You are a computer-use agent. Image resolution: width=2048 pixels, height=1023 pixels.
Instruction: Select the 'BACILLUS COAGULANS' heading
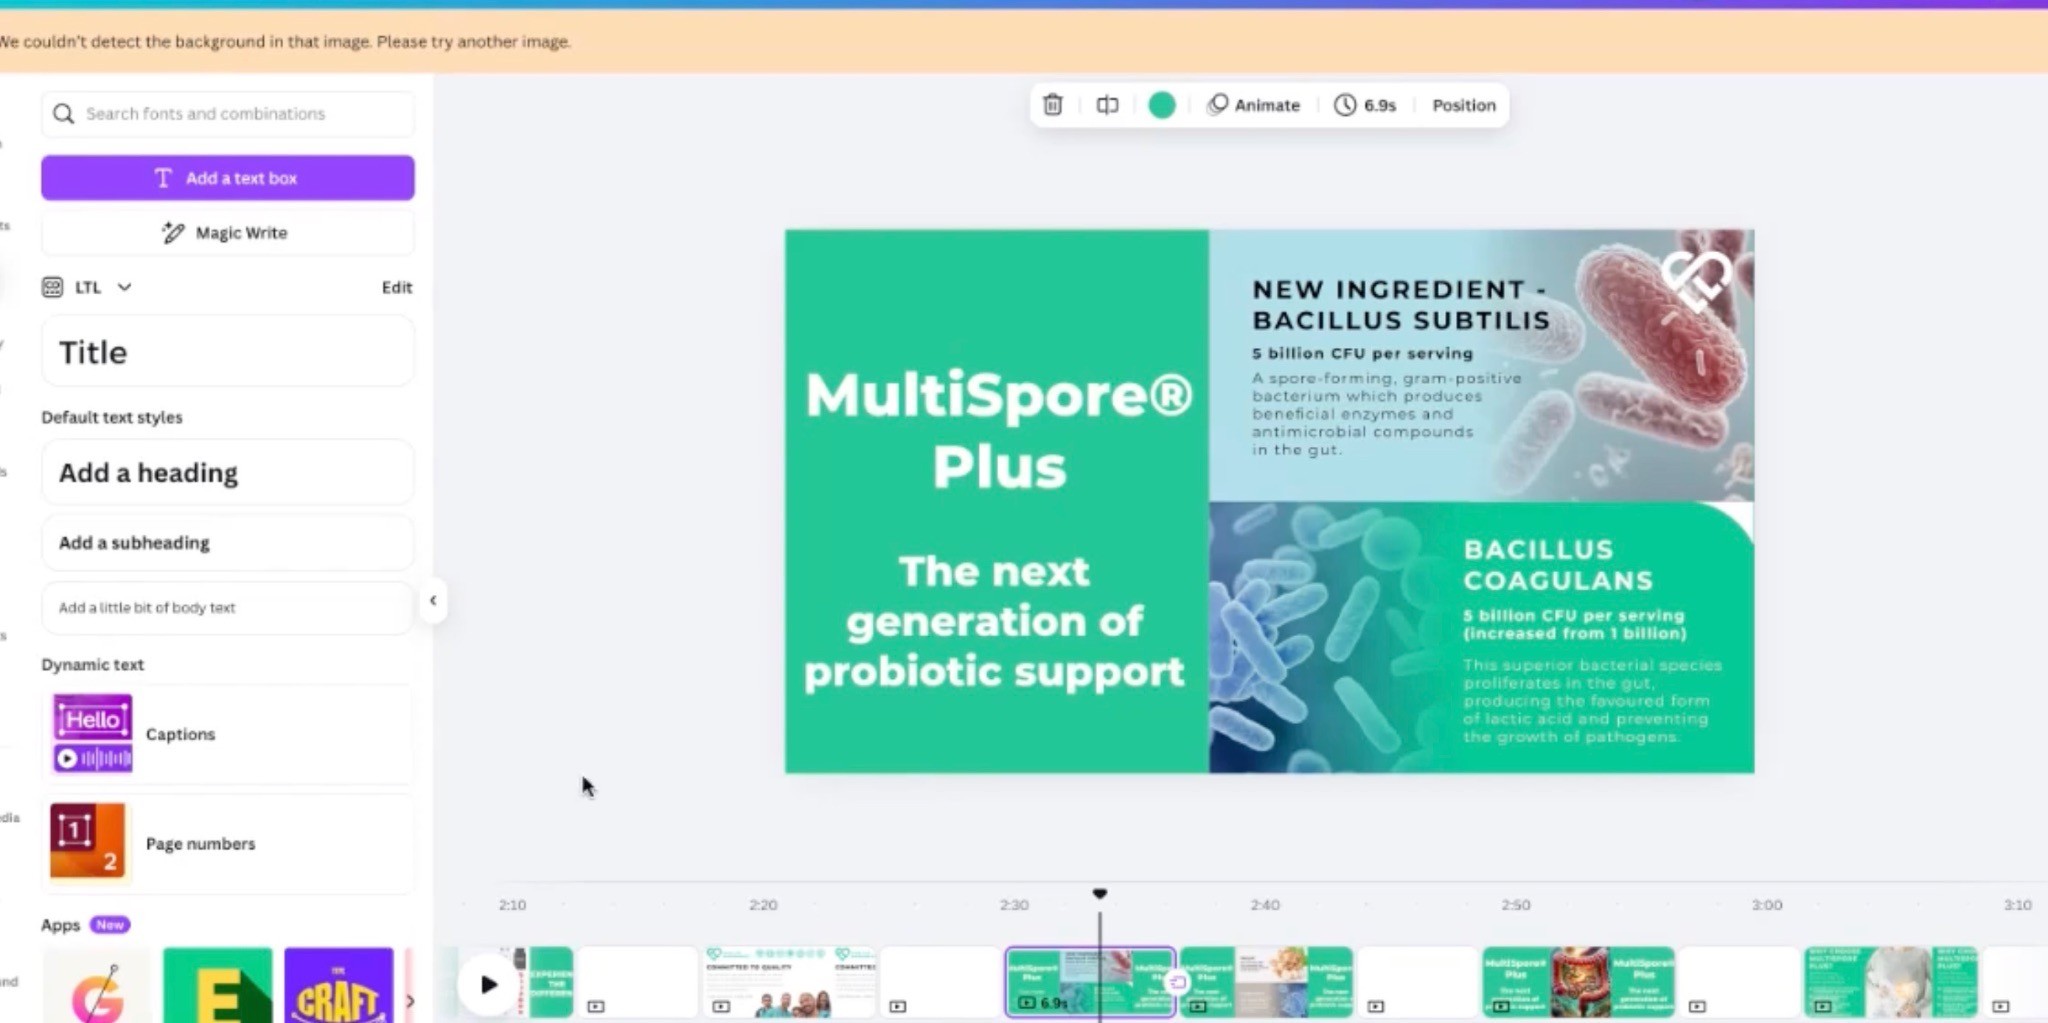pyautogui.click(x=1558, y=565)
